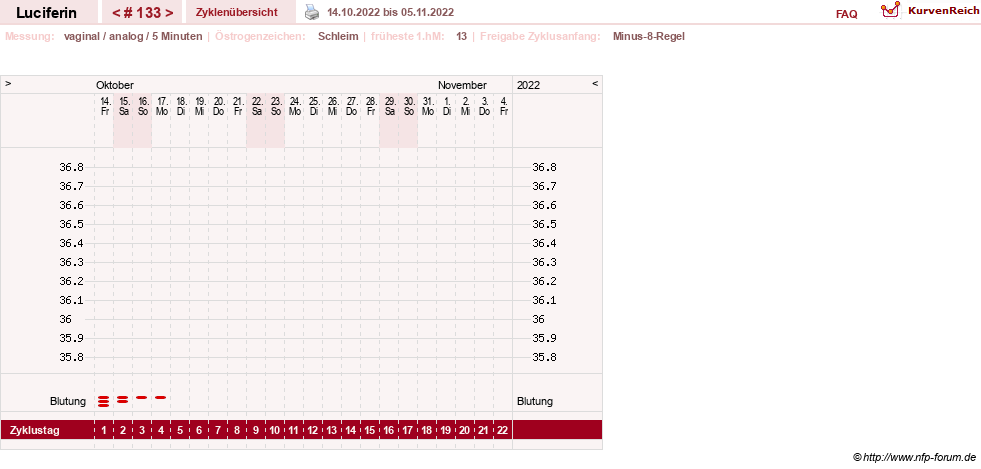
Task: Click the left 36.8 temperature label
Action: click(71, 168)
